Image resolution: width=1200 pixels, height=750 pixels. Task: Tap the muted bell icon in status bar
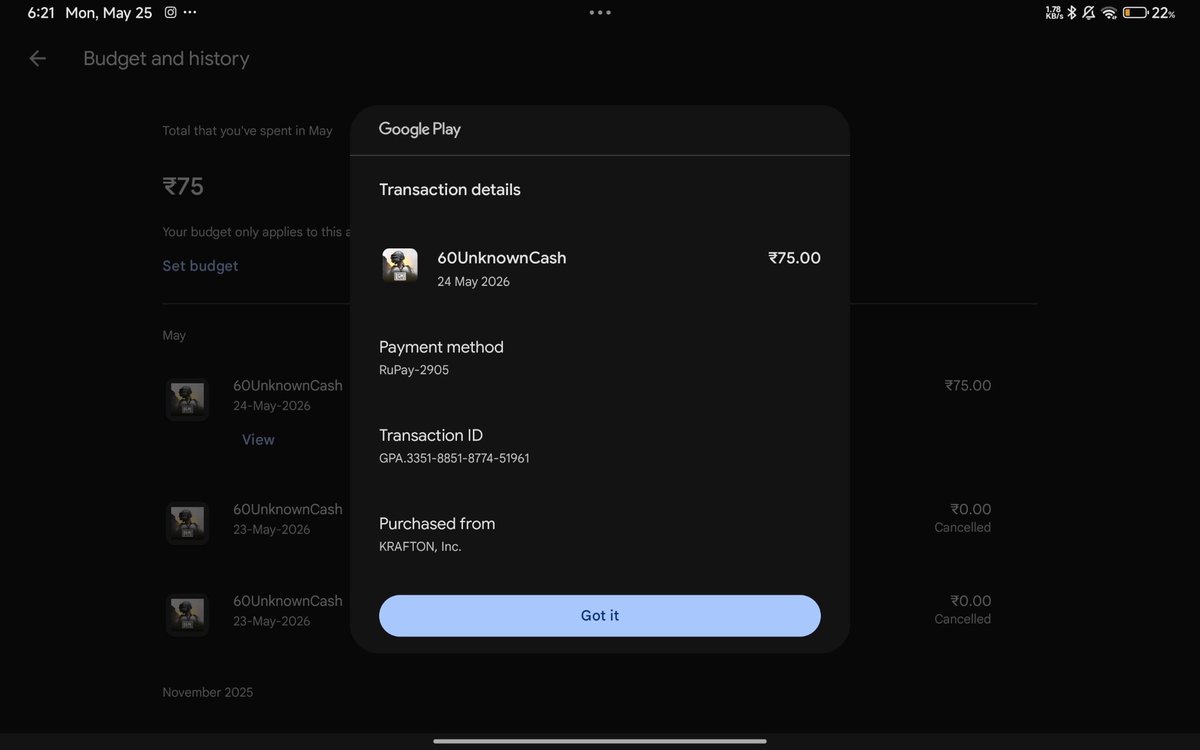tap(1088, 13)
